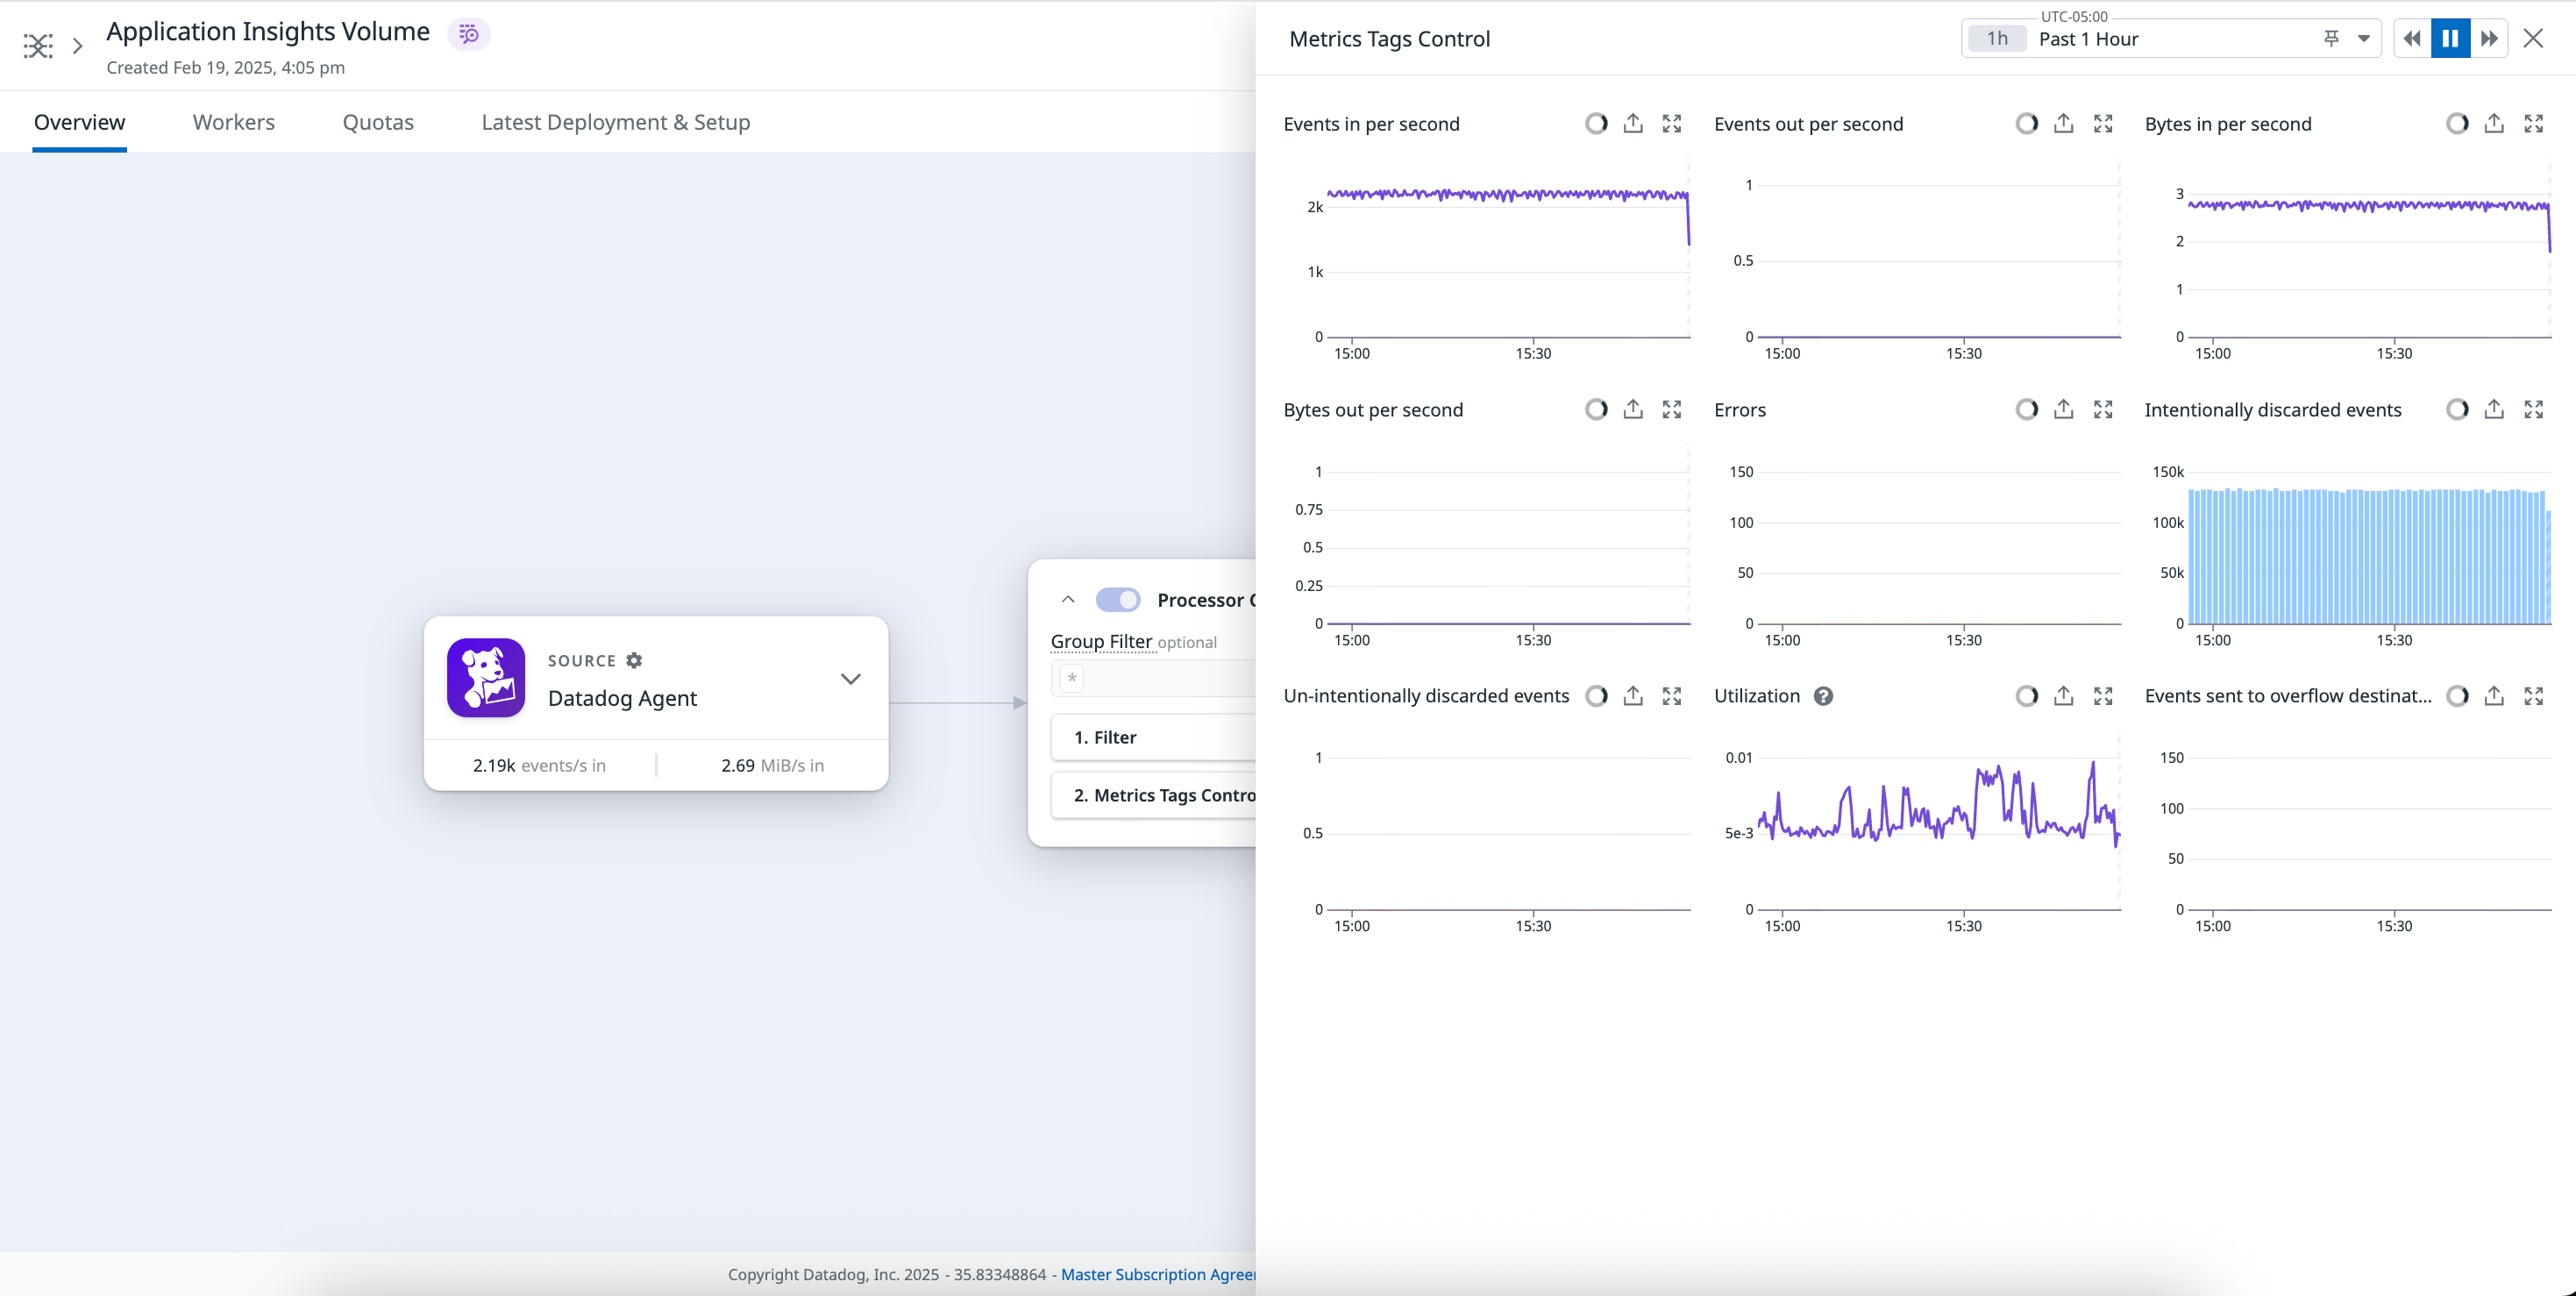Toggle the Processor Group enabled switch
Image resolution: width=2576 pixels, height=1296 pixels.
[1118, 599]
